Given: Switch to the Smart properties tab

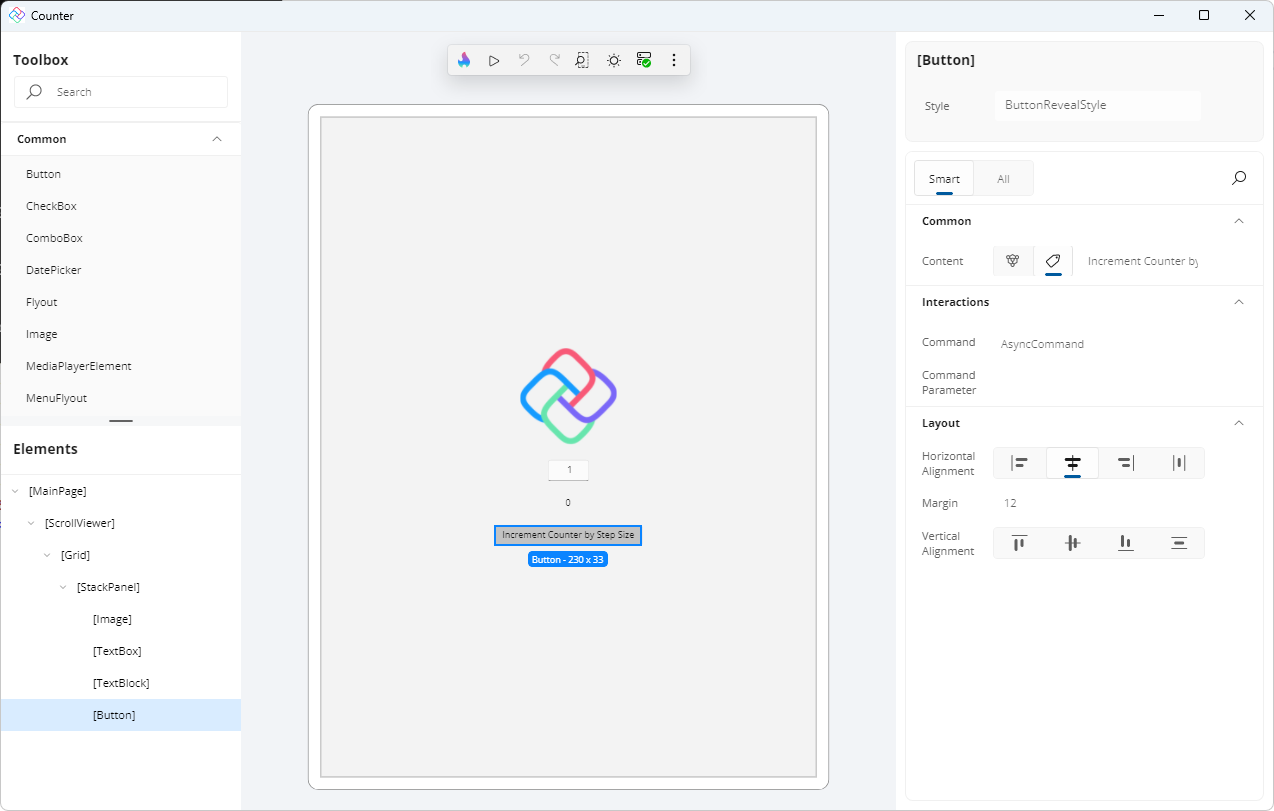Looking at the screenshot, I should 943,178.
